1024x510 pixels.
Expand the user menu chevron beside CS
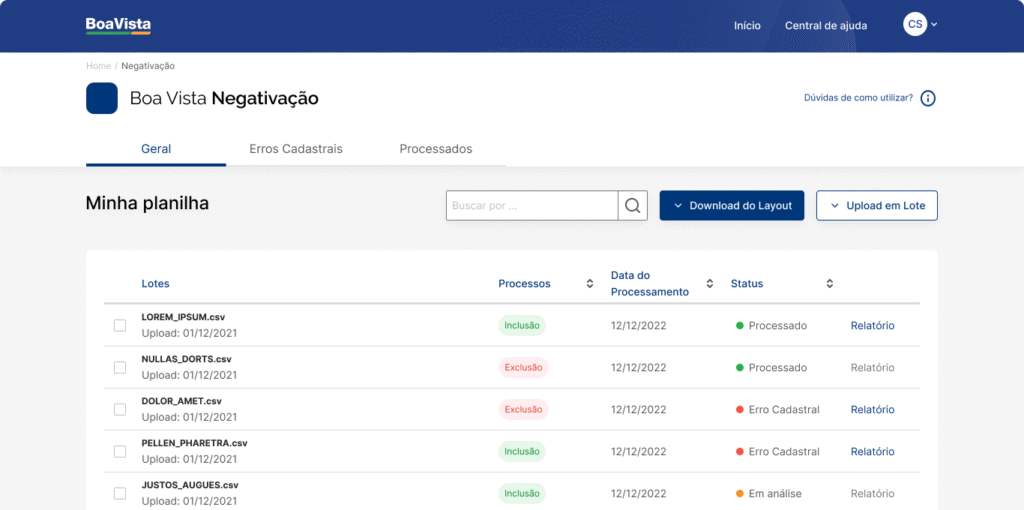coord(934,25)
